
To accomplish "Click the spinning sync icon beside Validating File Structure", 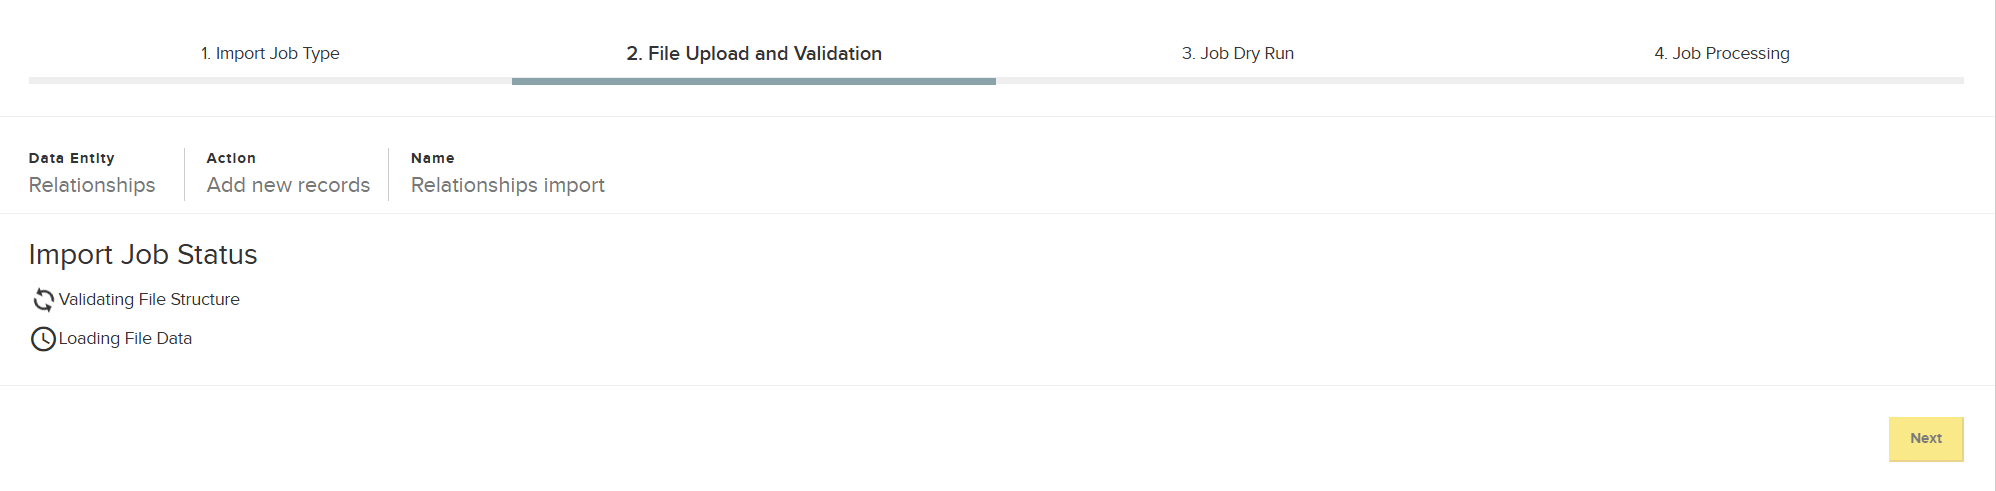I will (x=43, y=299).
